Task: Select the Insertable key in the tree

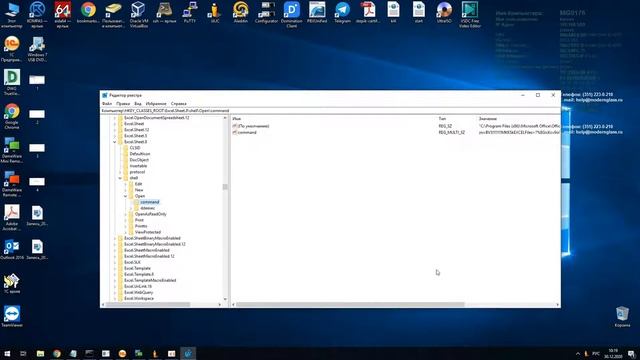Action: 138,166
